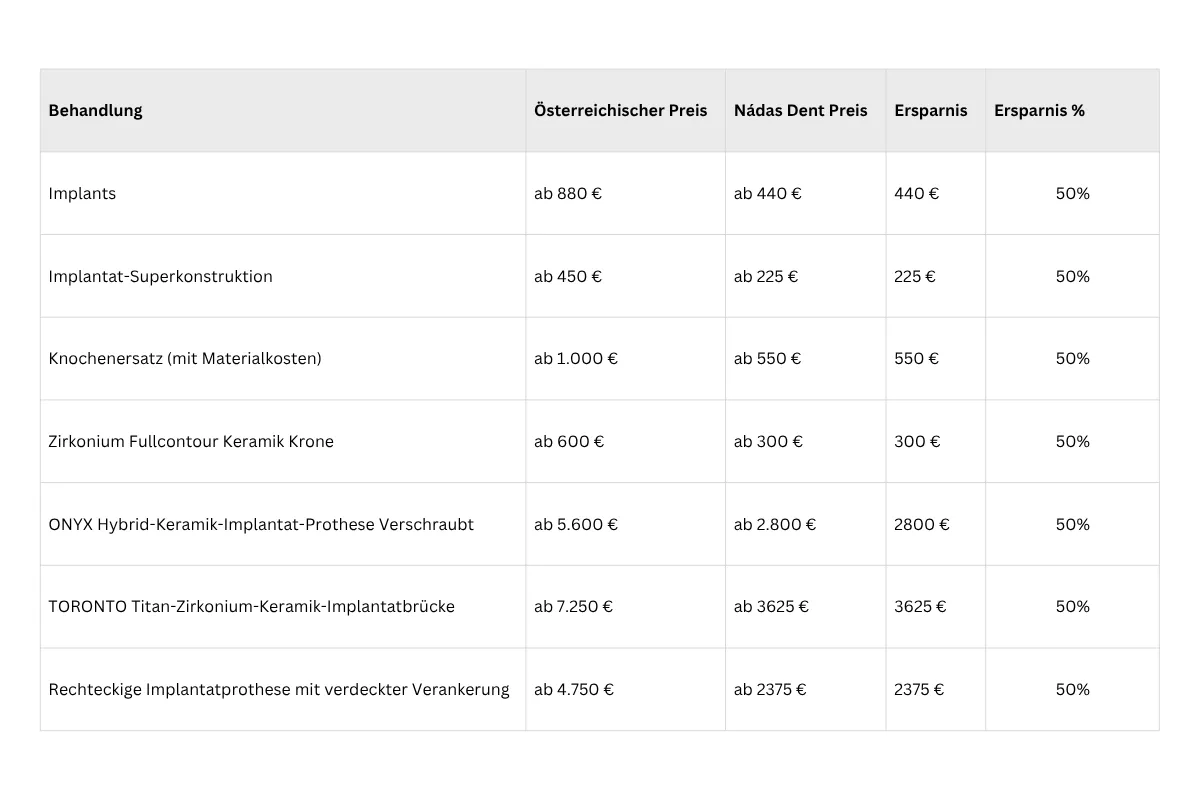The height and width of the screenshot is (800, 1200).
Task: Select the ONYX Hybrid-Keramik-Implantat-Prothese row
Action: (x=600, y=524)
